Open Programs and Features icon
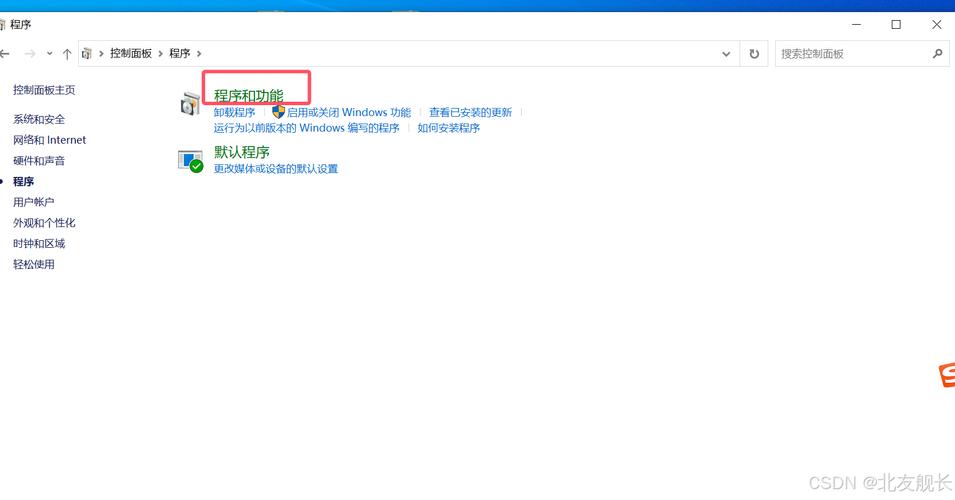 click(x=190, y=104)
